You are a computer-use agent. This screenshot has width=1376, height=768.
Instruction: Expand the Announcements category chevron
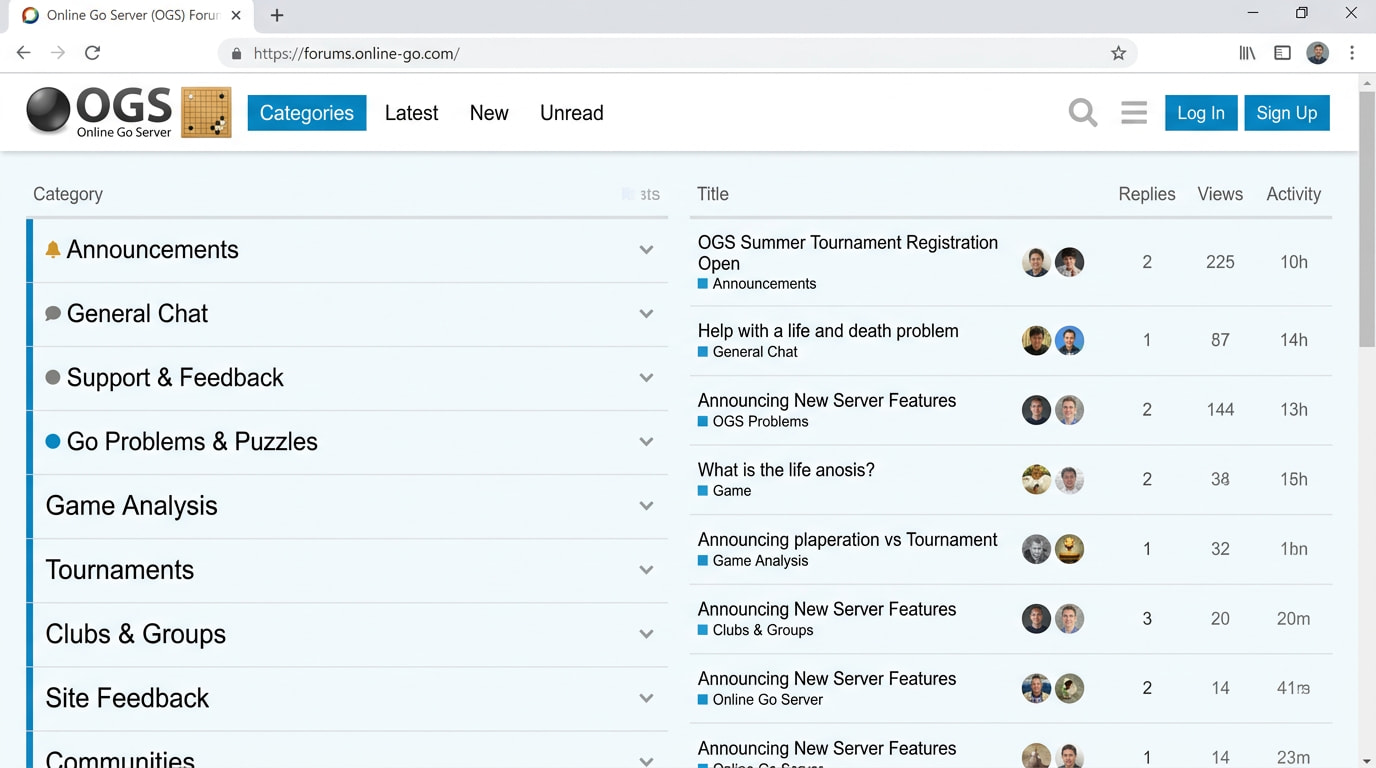coord(646,250)
